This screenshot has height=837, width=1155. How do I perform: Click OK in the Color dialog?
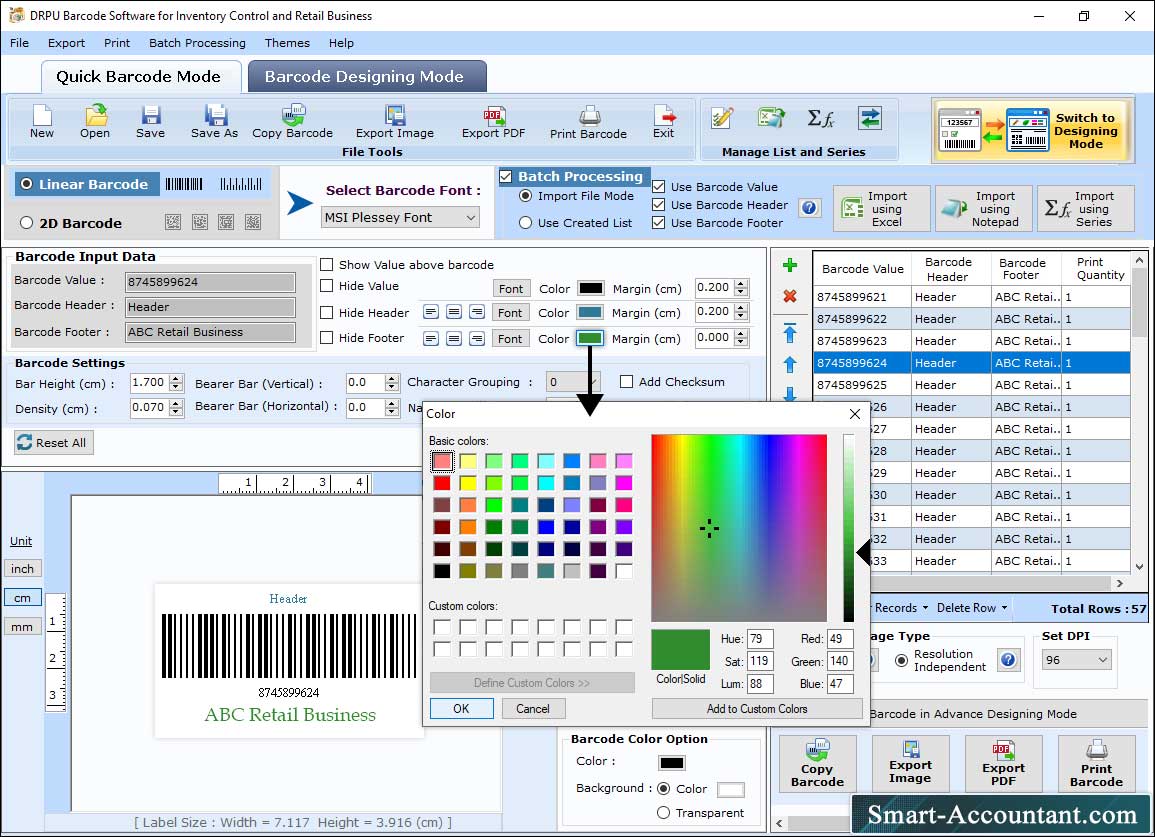pos(461,709)
